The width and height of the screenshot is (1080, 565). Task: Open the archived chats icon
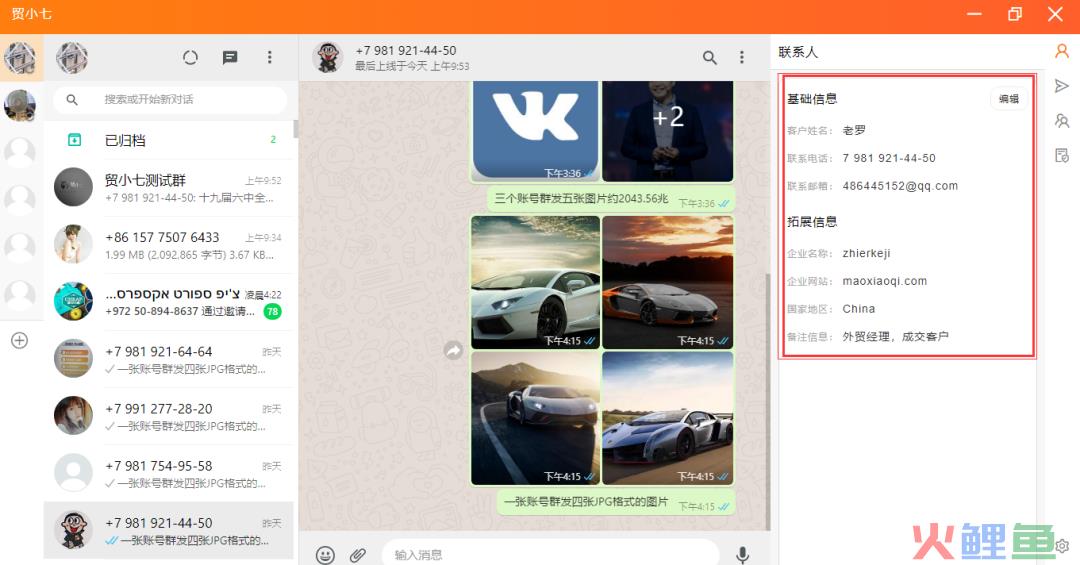tap(74, 140)
